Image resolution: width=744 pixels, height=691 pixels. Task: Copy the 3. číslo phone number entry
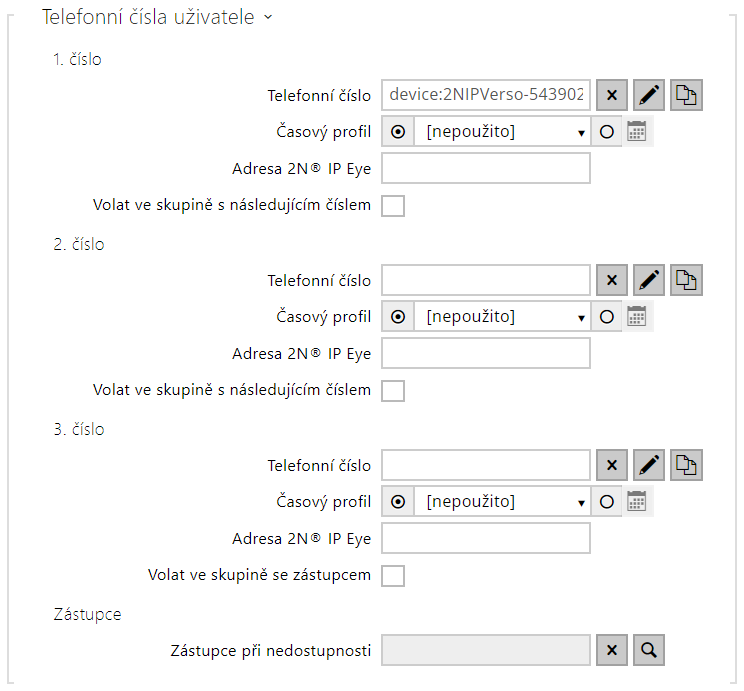click(x=686, y=465)
